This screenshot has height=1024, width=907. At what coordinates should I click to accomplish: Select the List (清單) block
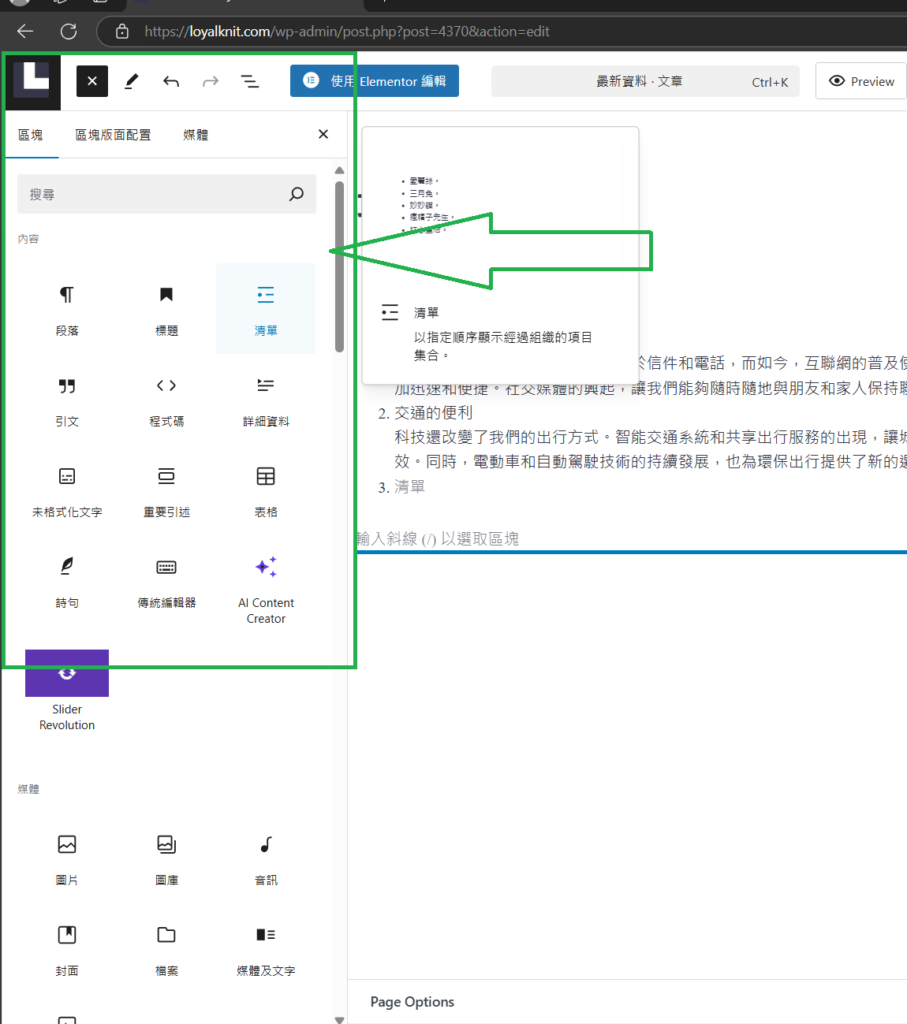pos(266,309)
